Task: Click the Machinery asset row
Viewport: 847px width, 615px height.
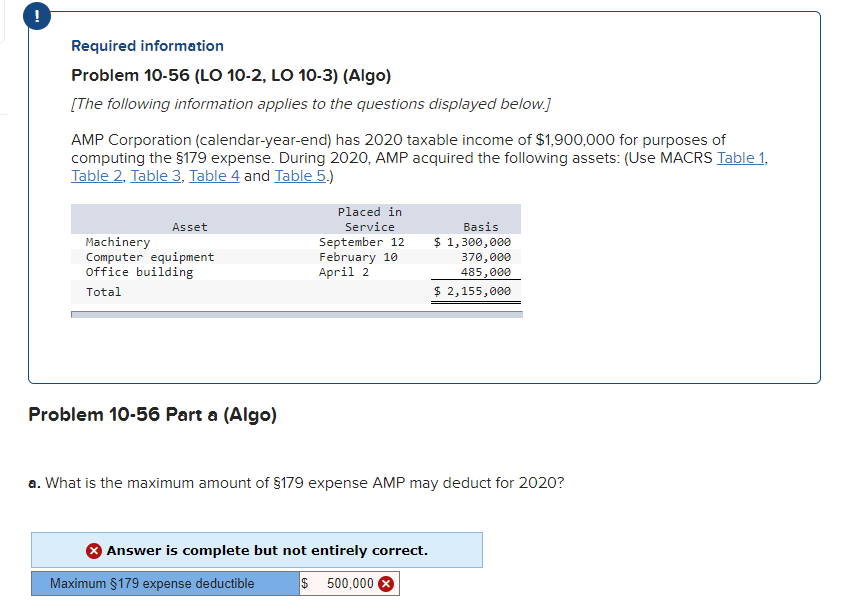Action: (x=118, y=241)
